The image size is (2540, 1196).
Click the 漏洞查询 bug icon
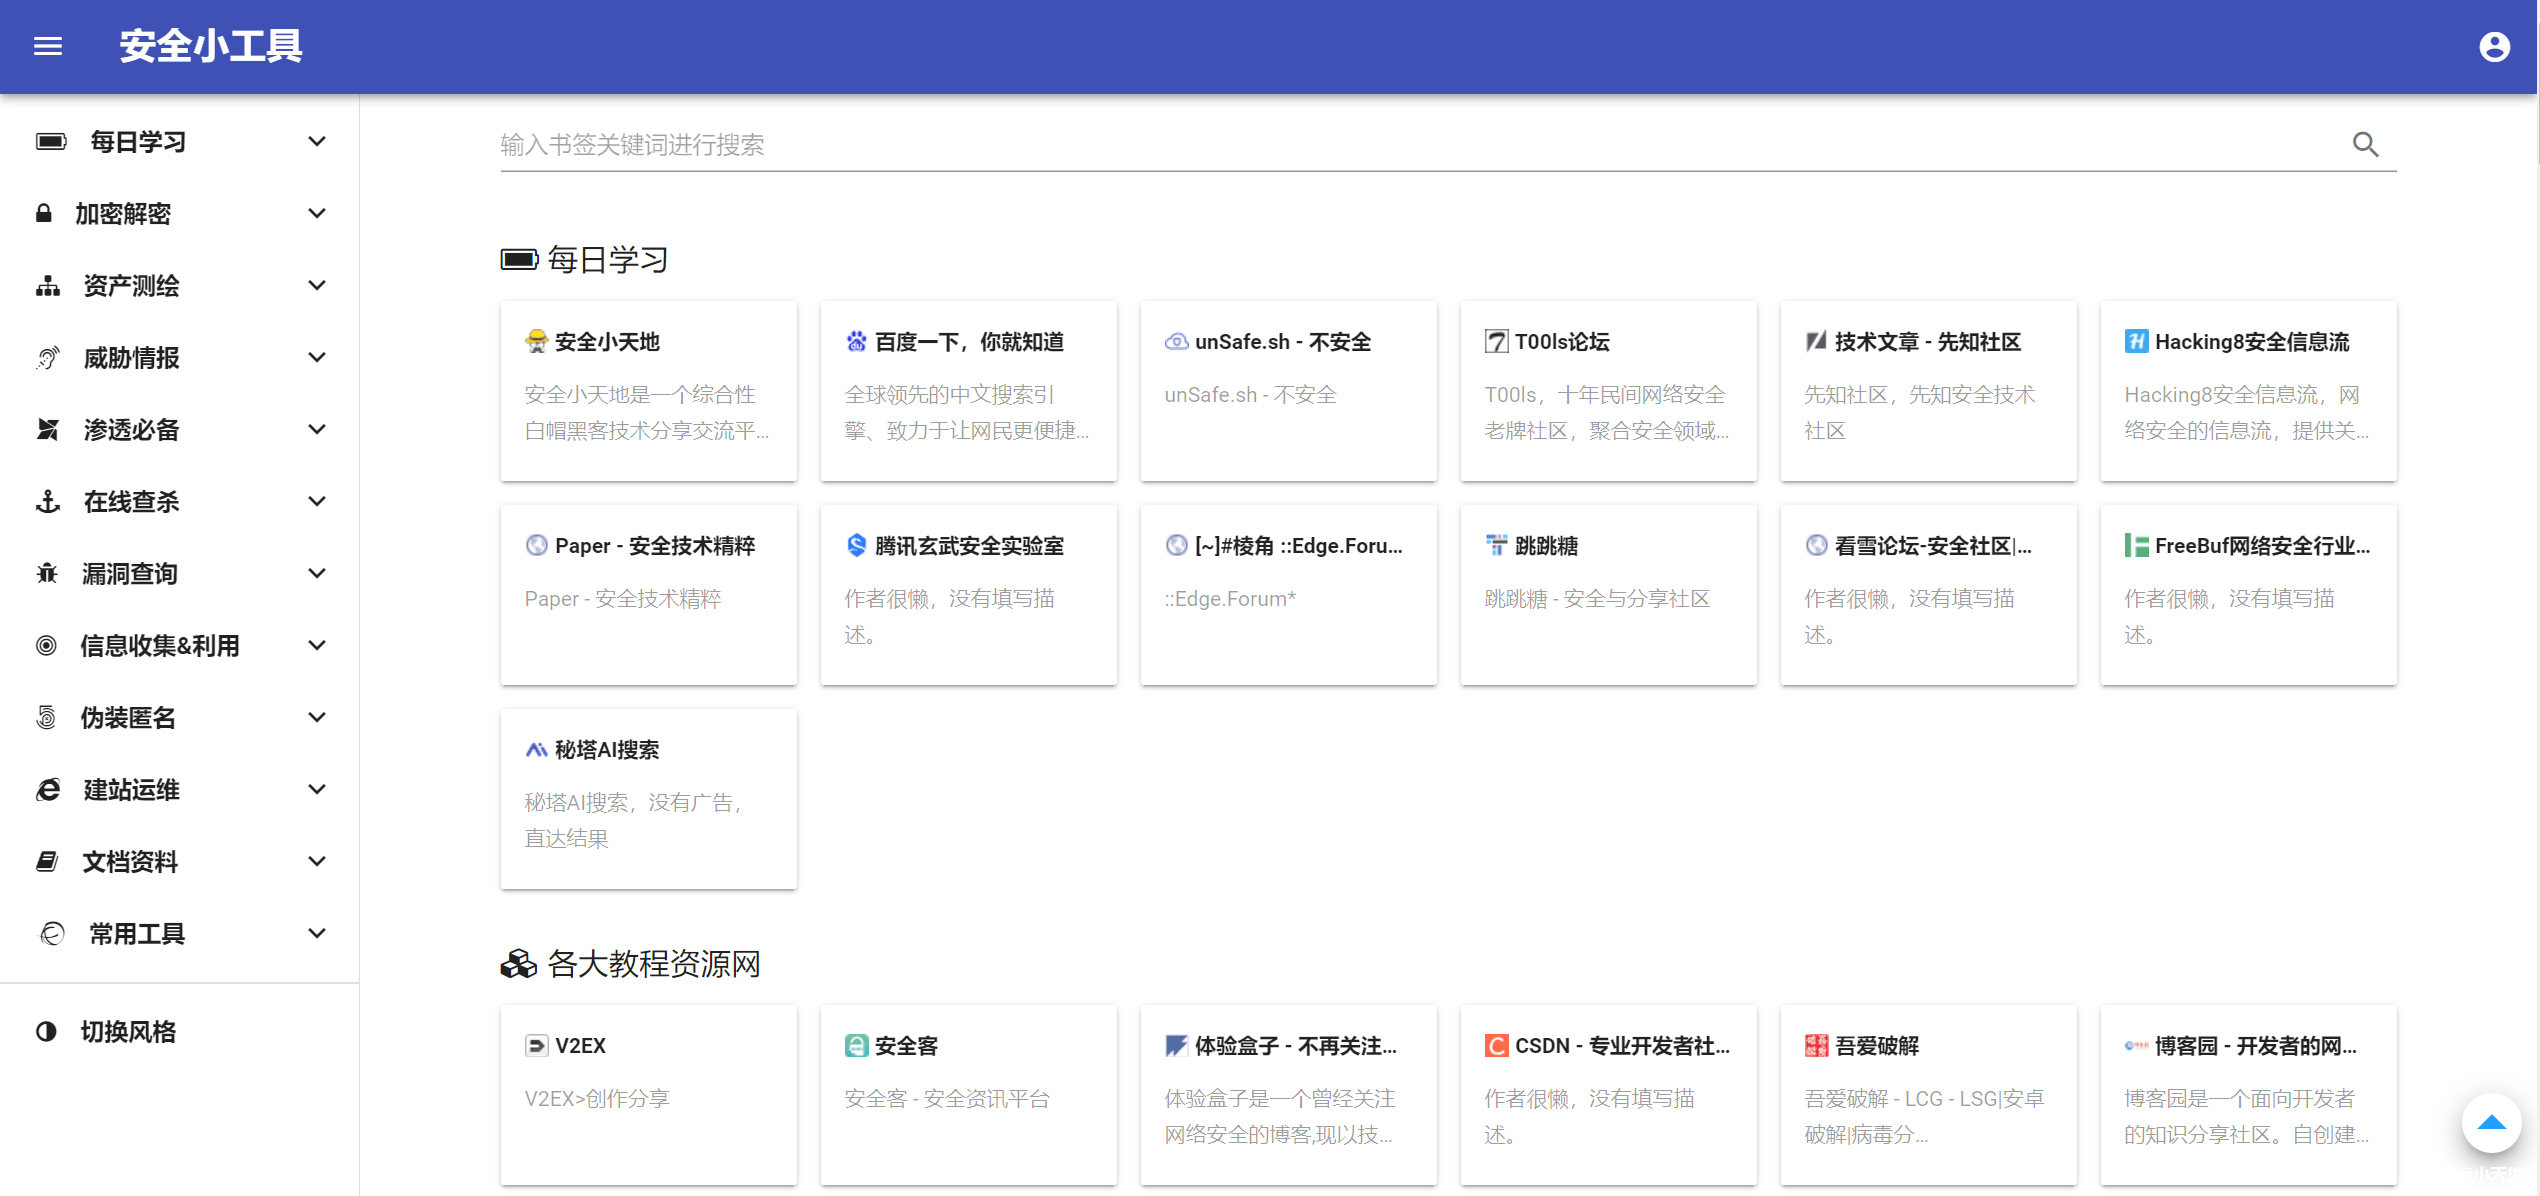pos(46,573)
